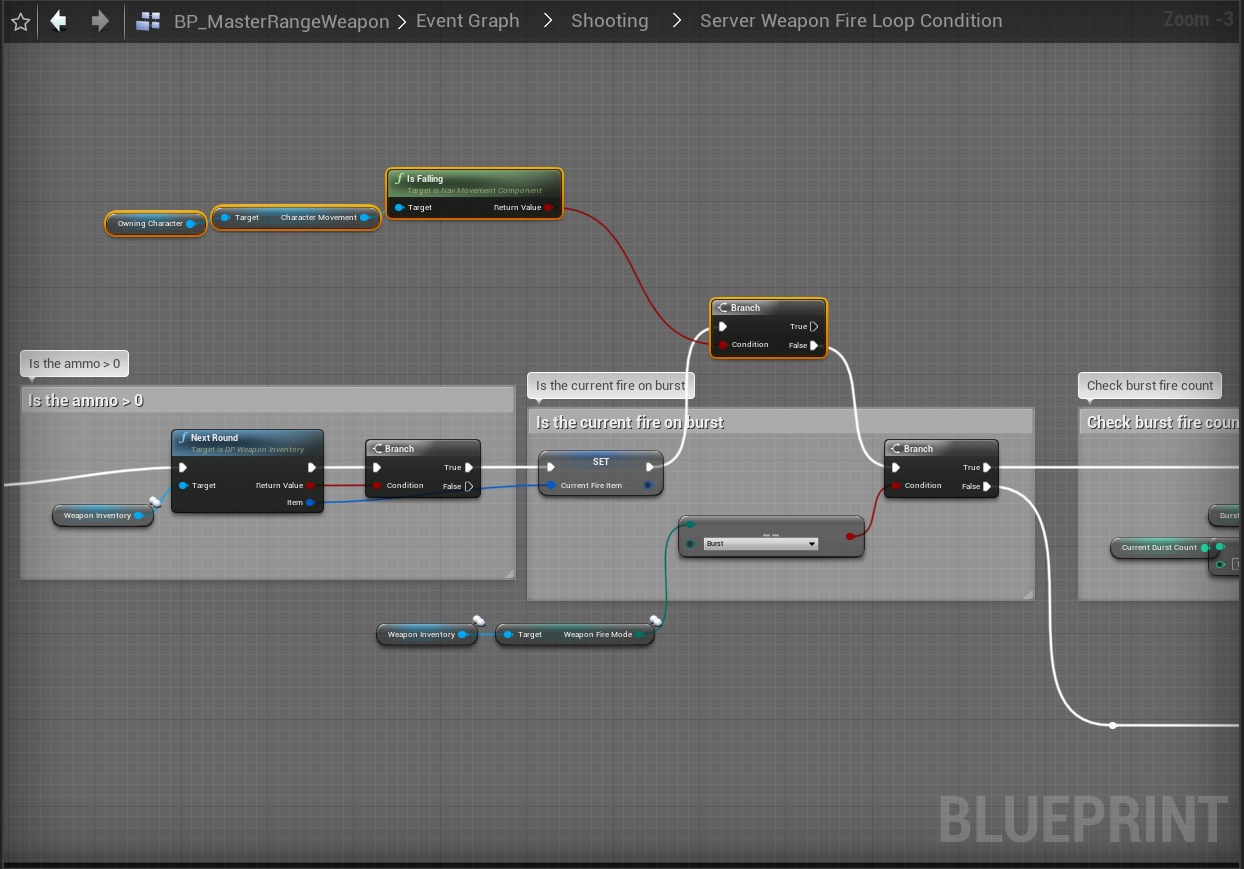Click the Next Round Item output pin
The image size is (1244, 869).
pos(311,503)
